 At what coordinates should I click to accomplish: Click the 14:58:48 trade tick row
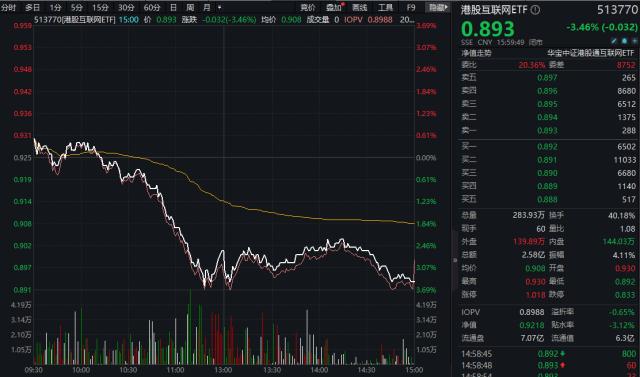point(549,365)
